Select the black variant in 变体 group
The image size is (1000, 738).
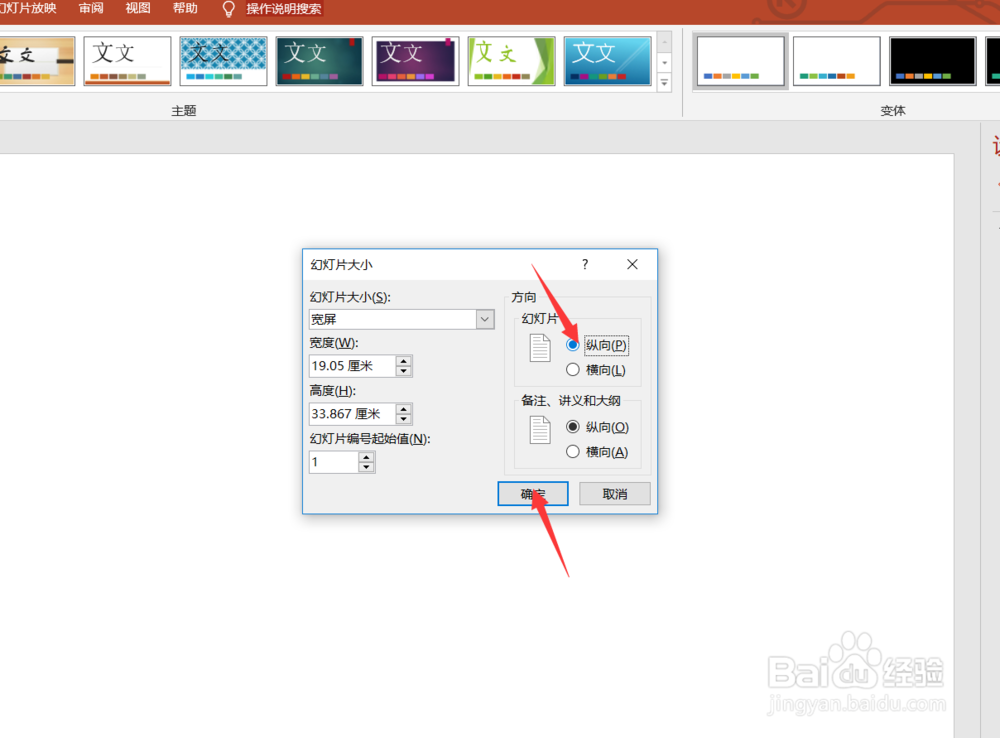point(932,60)
